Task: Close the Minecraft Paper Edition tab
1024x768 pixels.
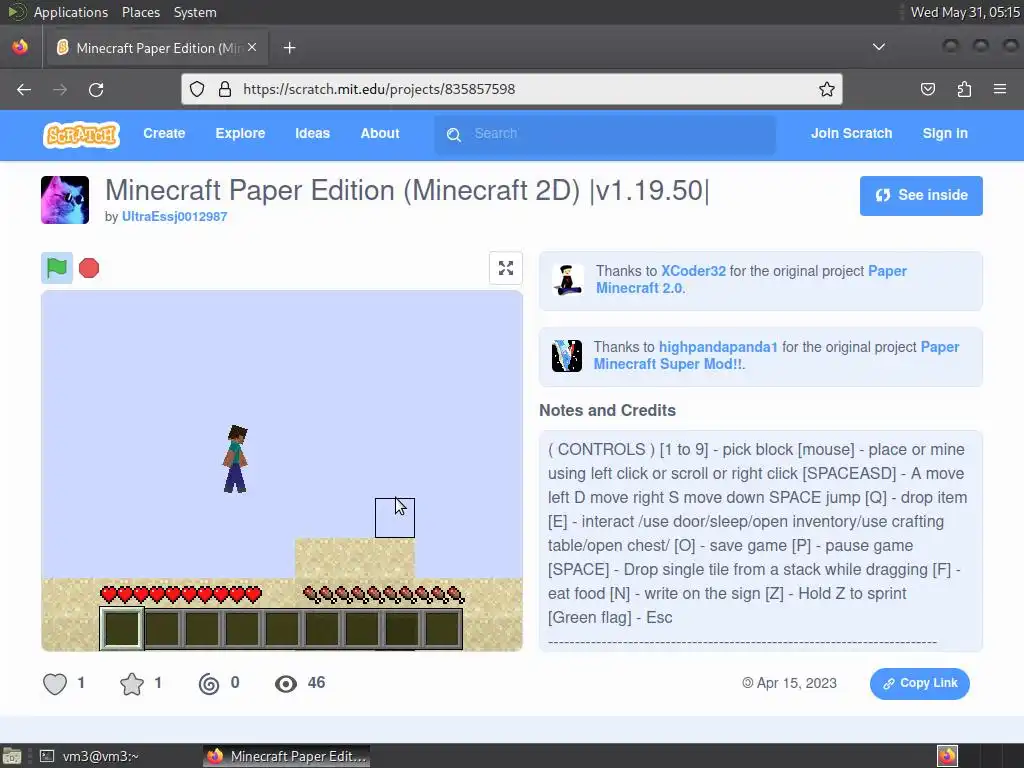Action: click(252, 48)
